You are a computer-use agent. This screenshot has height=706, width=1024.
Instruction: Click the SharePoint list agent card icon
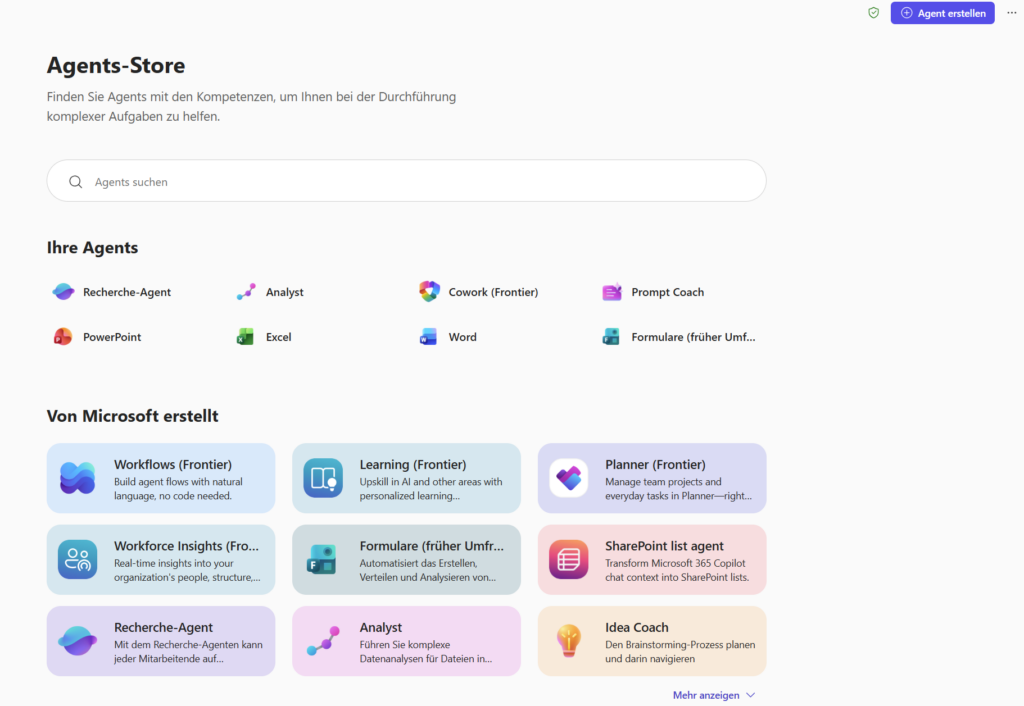tap(569, 560)
